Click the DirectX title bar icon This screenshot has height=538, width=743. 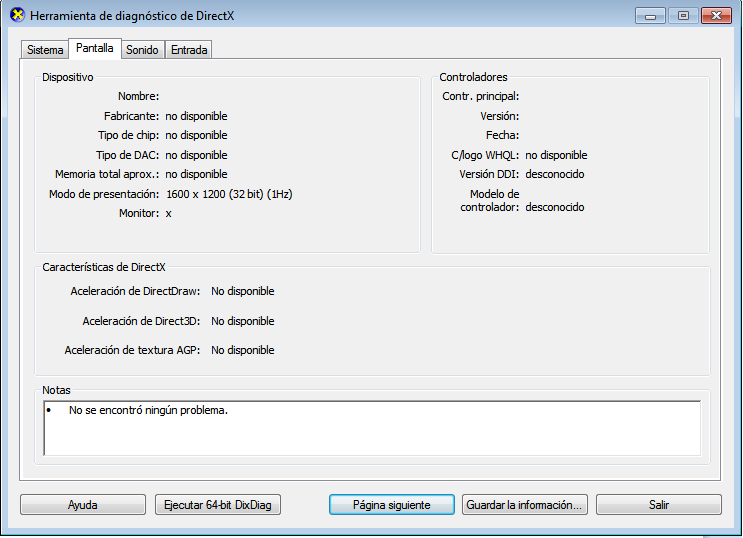(17, 15)
